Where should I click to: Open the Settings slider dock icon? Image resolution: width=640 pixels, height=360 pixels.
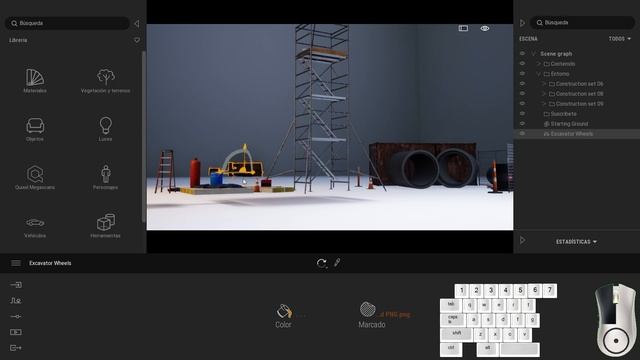pos(16,316)
